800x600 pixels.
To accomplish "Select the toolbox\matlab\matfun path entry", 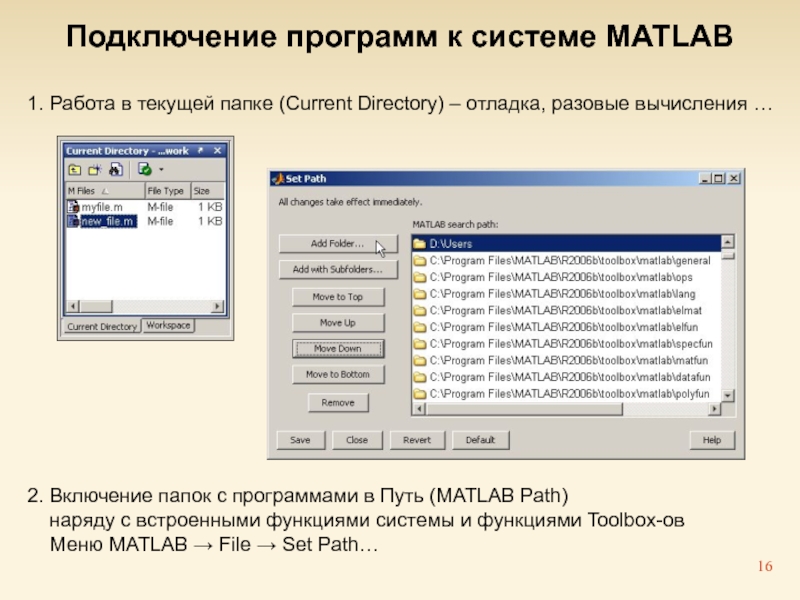I will point(566,361).
